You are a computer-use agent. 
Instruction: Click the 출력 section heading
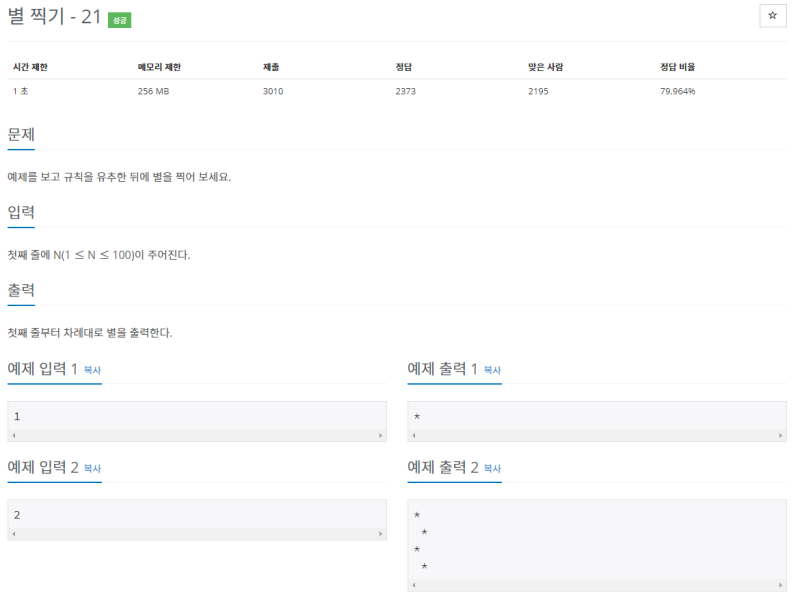pyautogui.click(x=21, y=290)
